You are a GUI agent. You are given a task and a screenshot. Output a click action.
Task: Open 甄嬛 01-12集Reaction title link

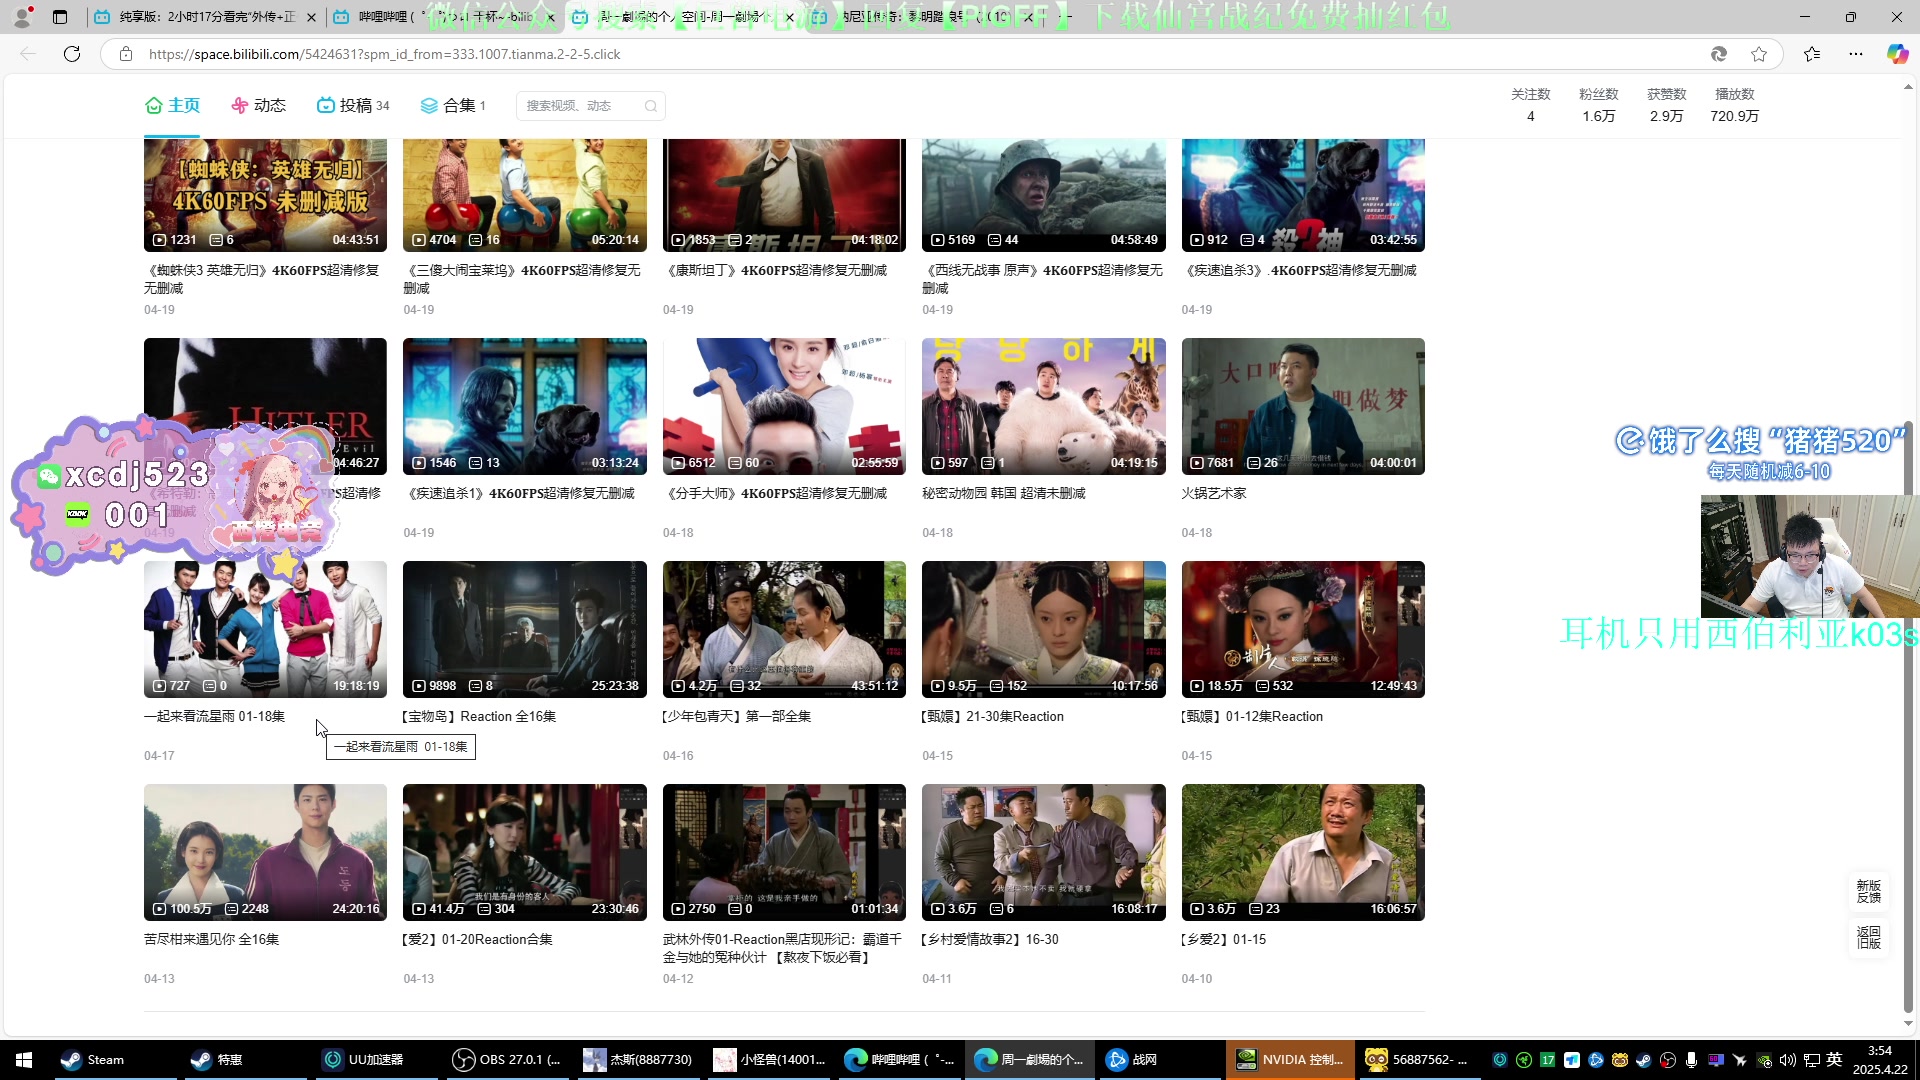[1252, 717]
